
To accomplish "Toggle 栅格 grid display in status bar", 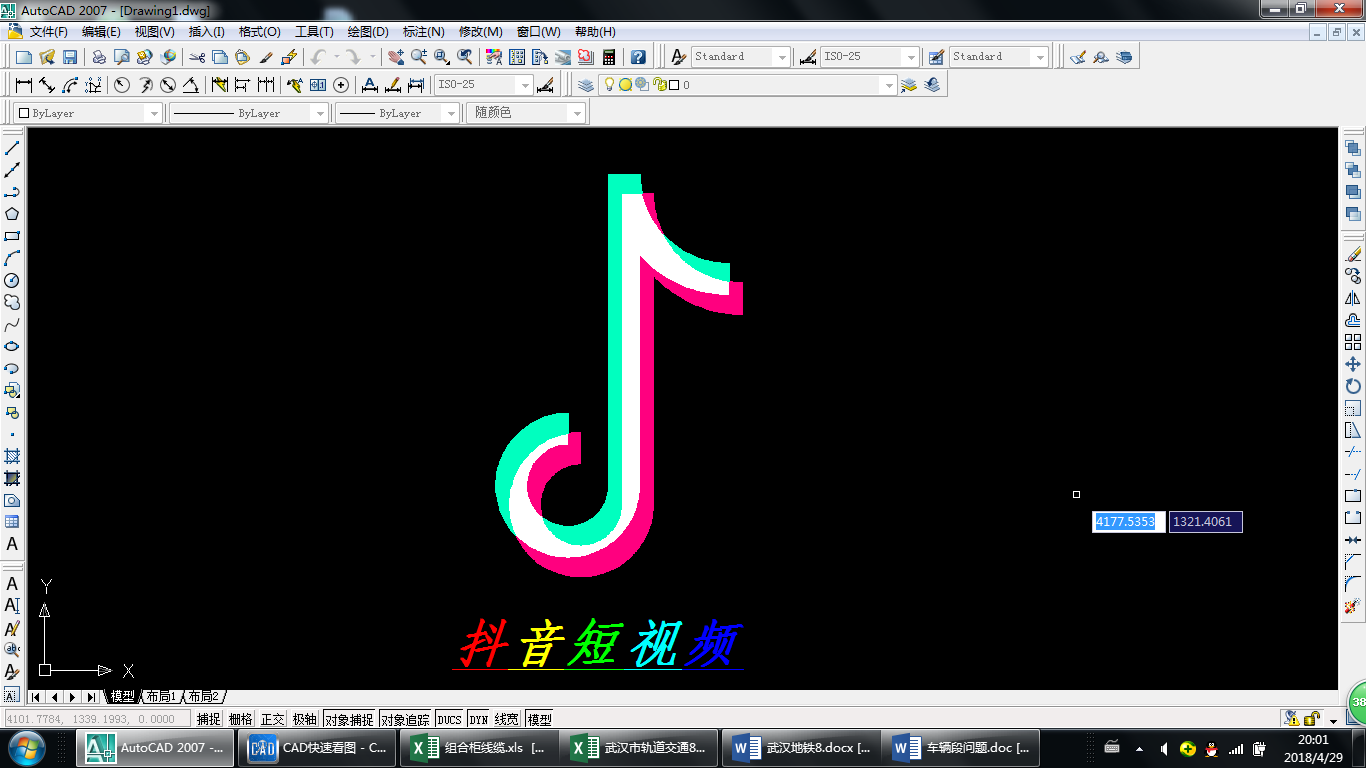I will click(241, 719).
